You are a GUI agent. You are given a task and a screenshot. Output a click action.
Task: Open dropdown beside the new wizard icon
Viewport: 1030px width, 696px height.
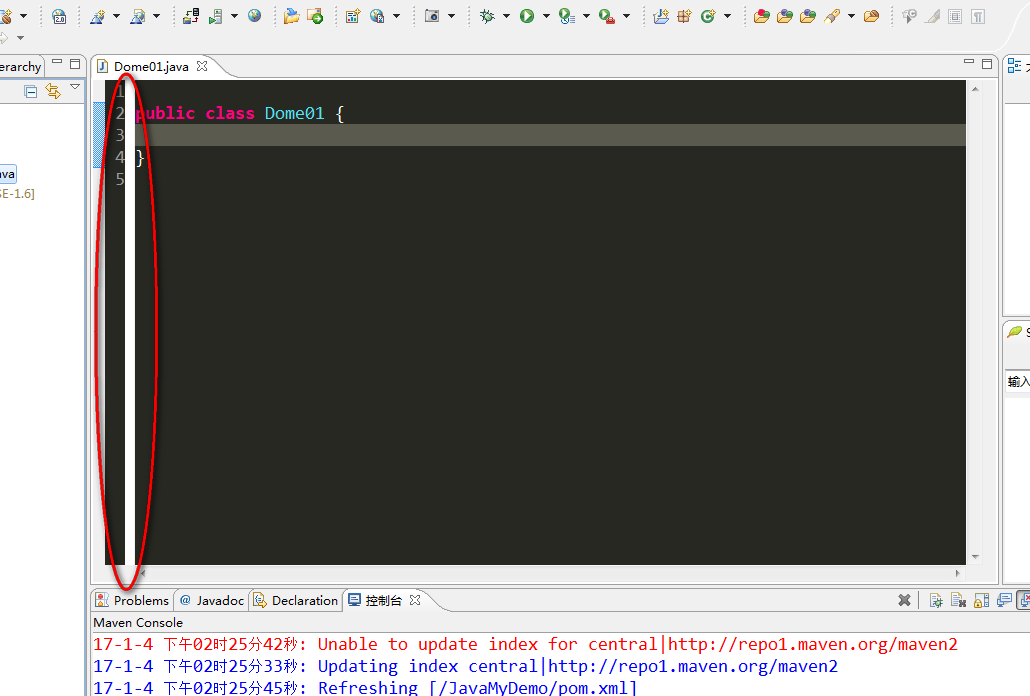pos(116,16)
